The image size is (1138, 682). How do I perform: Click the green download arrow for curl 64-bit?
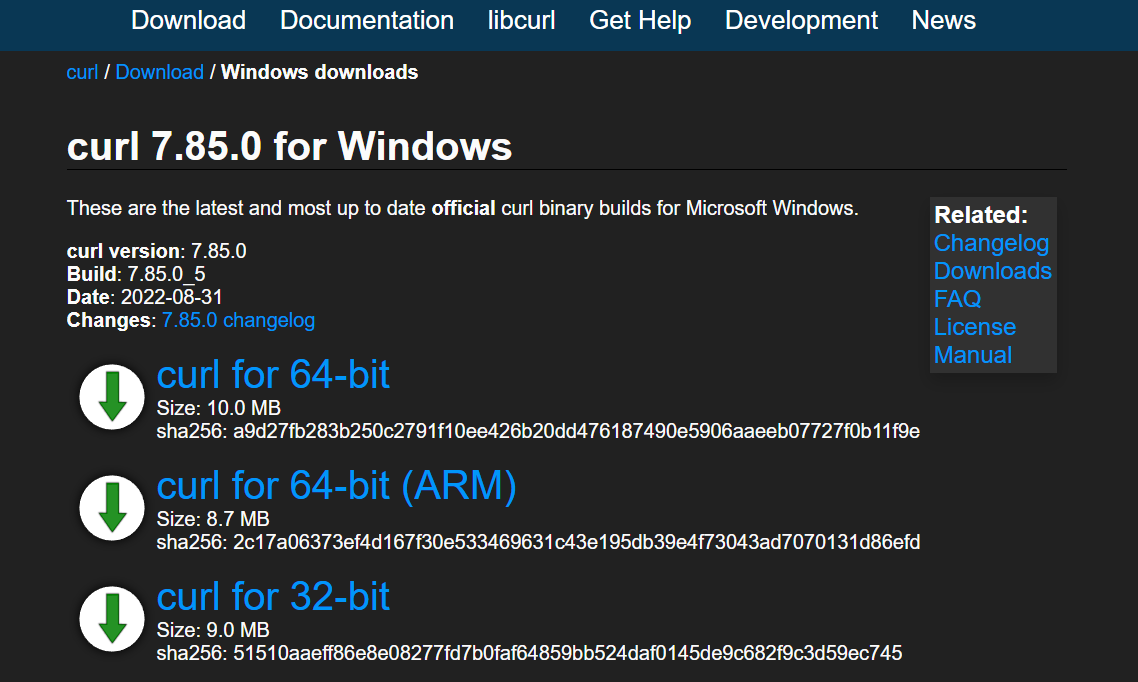pyautogui.click(x=112, y=397)
